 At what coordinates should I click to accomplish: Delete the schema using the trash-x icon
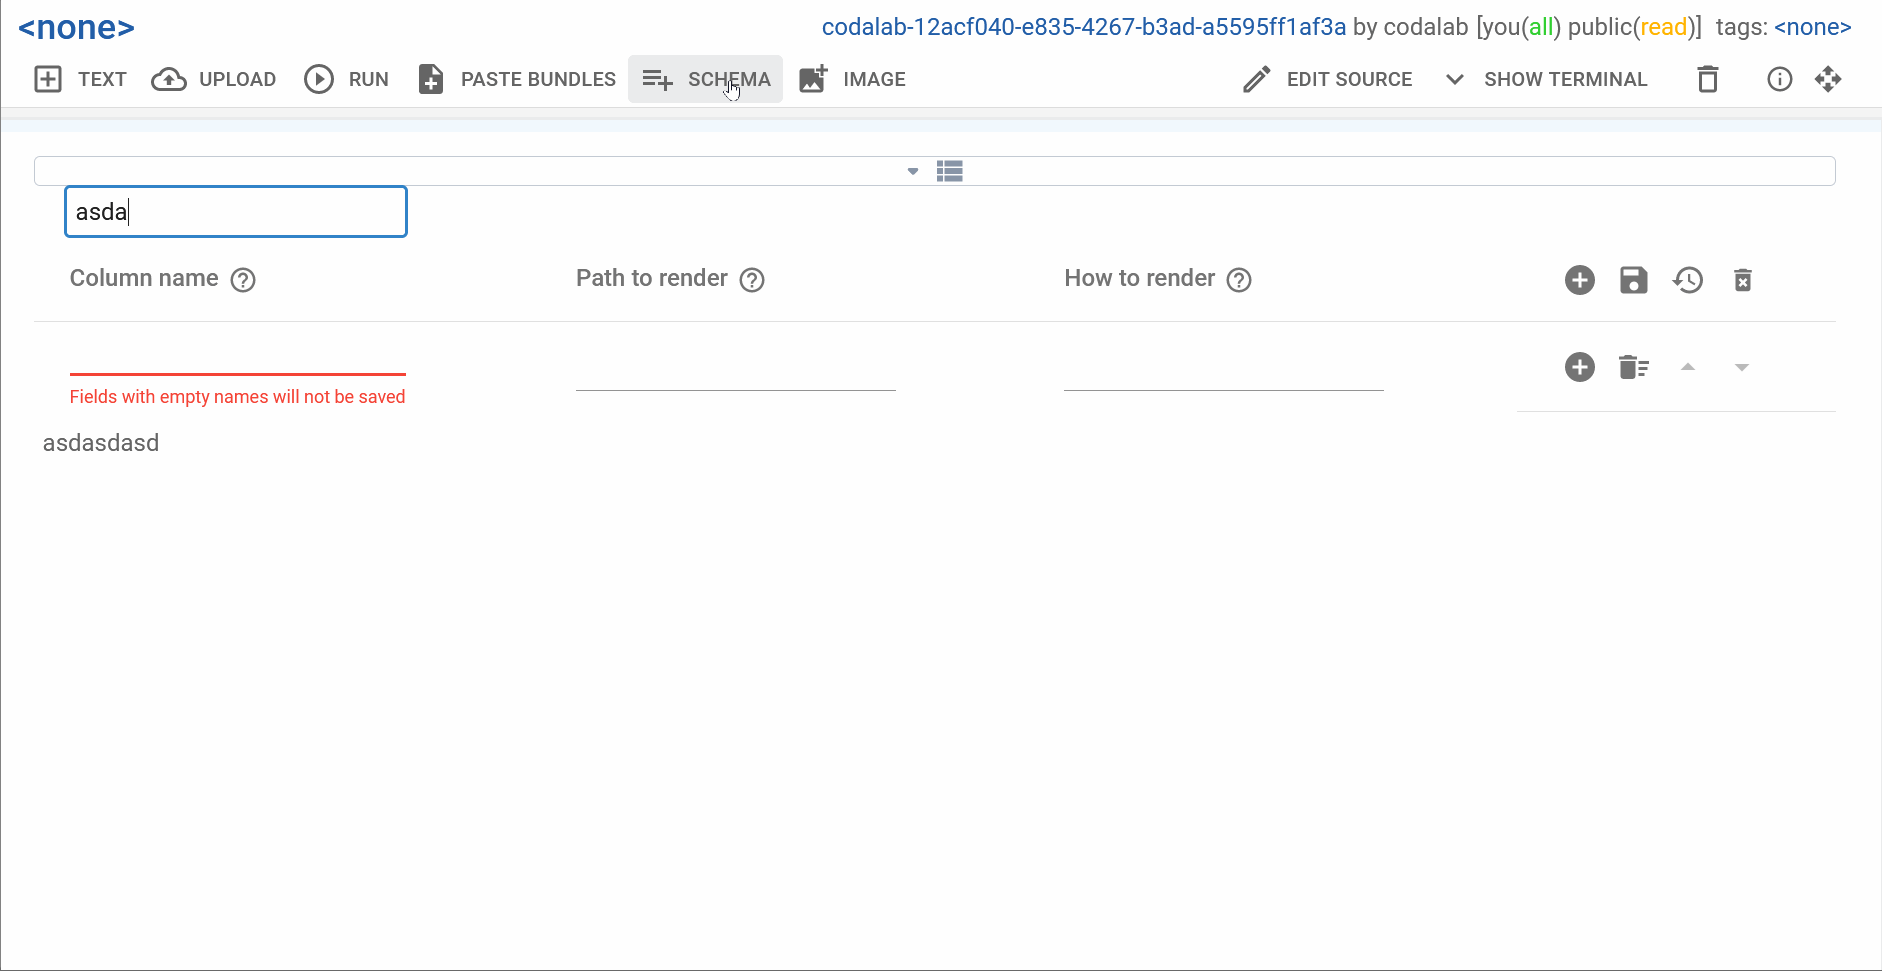[x=1743, y=280]
